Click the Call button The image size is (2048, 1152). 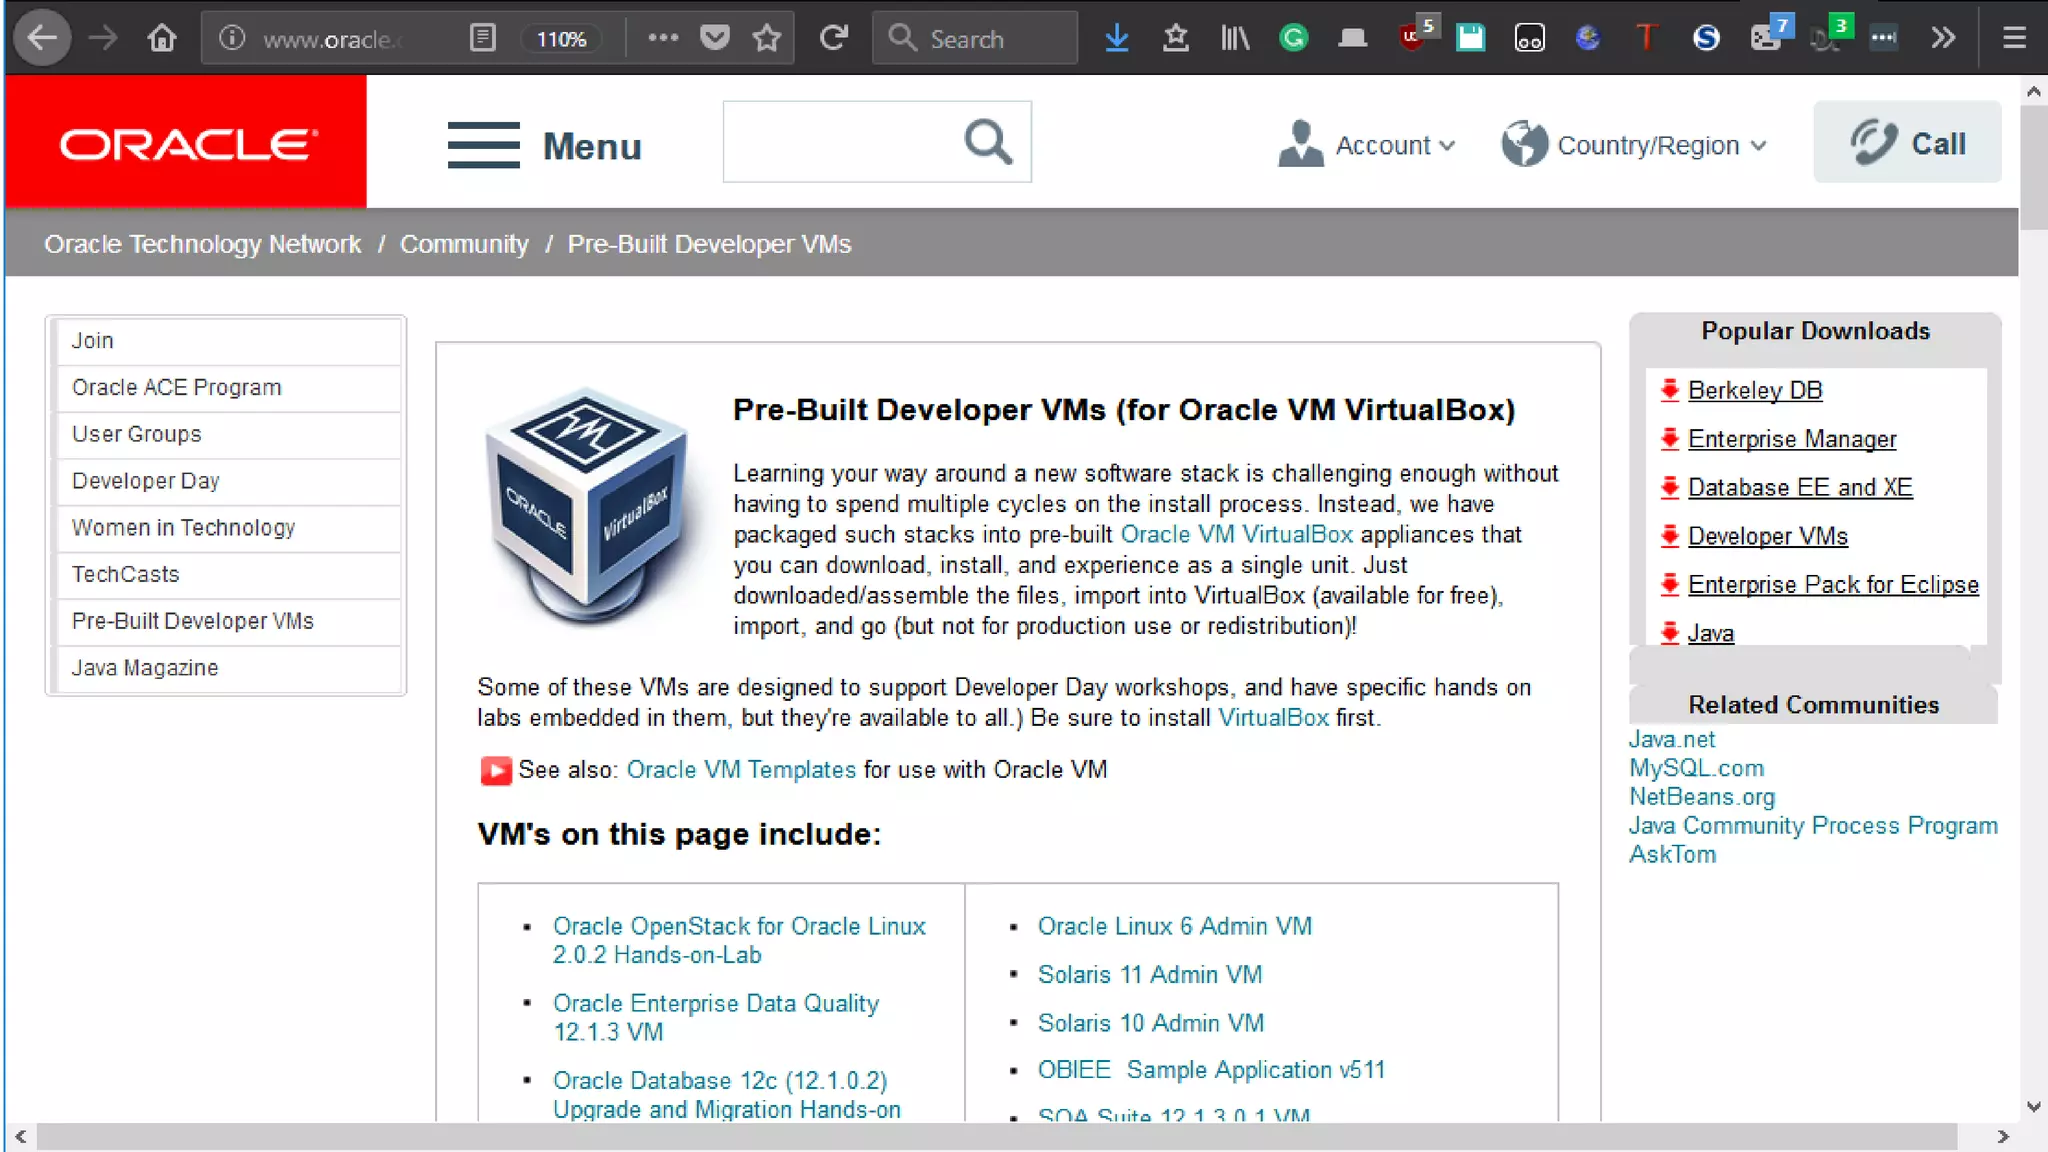1907,142
